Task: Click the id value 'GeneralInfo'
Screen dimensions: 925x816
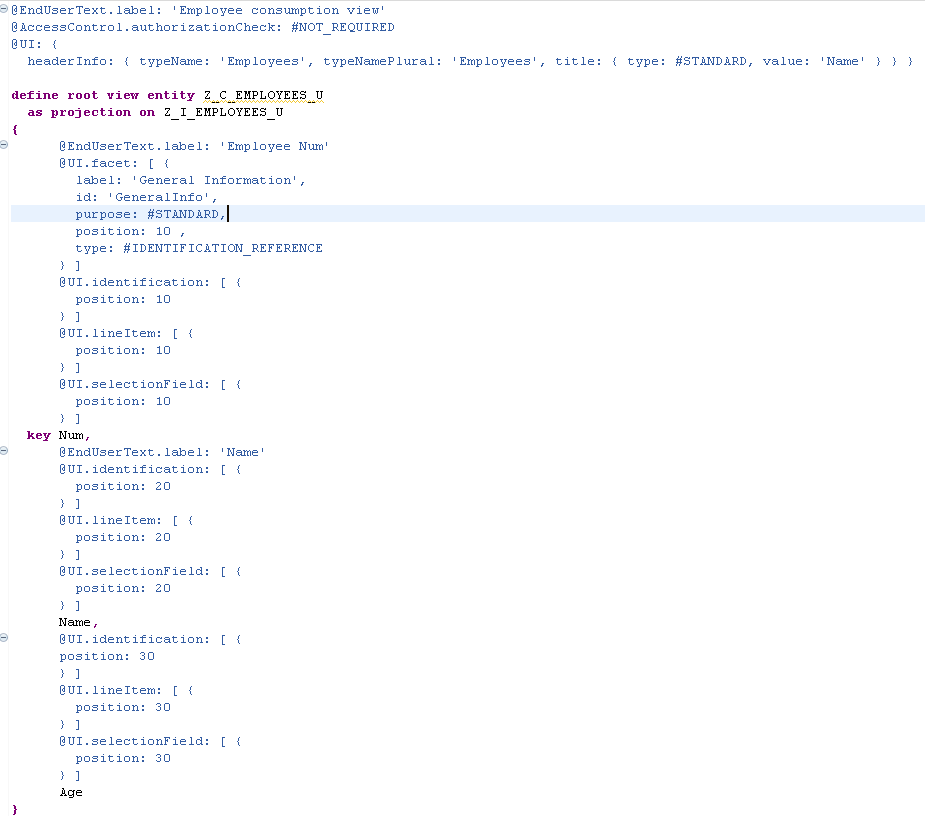Action: point(159,198)
